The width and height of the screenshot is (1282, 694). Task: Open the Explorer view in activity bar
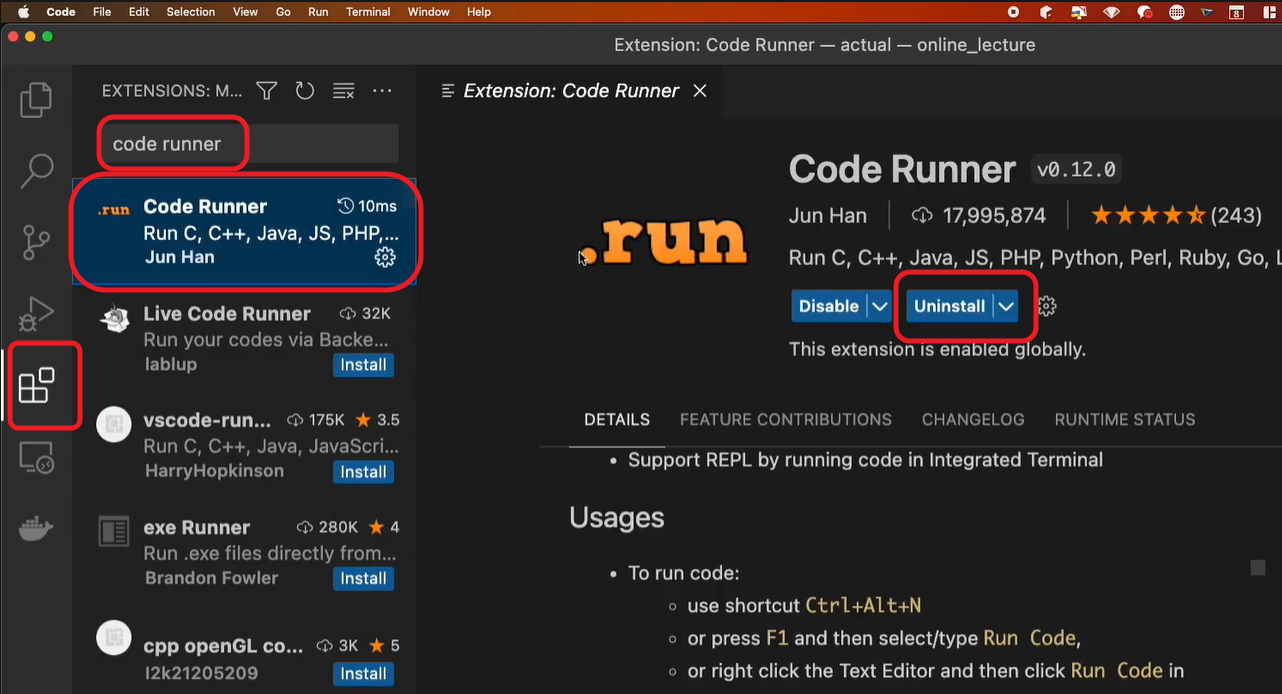(37, 100)
